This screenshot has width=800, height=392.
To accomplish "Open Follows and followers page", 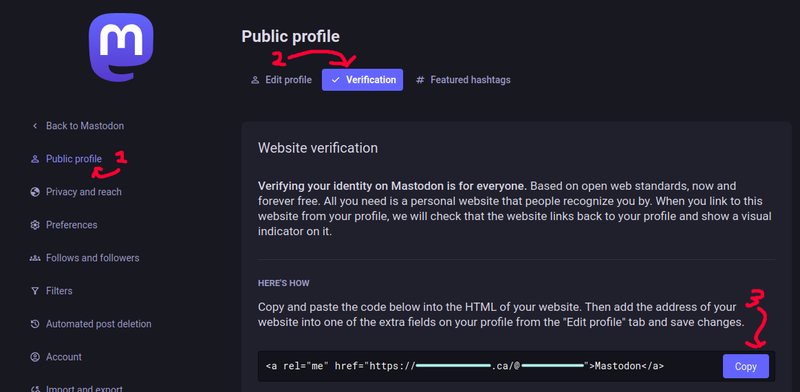I will point(92,258).
